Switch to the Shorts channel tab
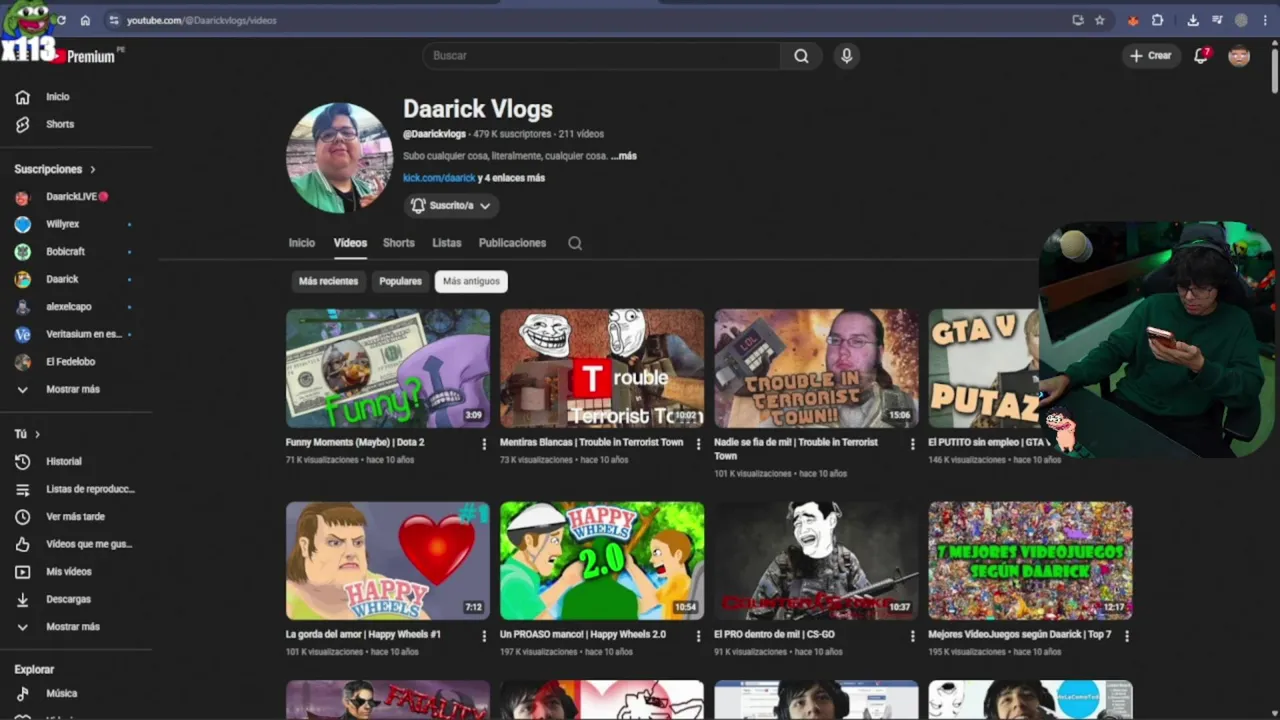Viewport: 1280px width, 720px height. click(x=398, y=243)
